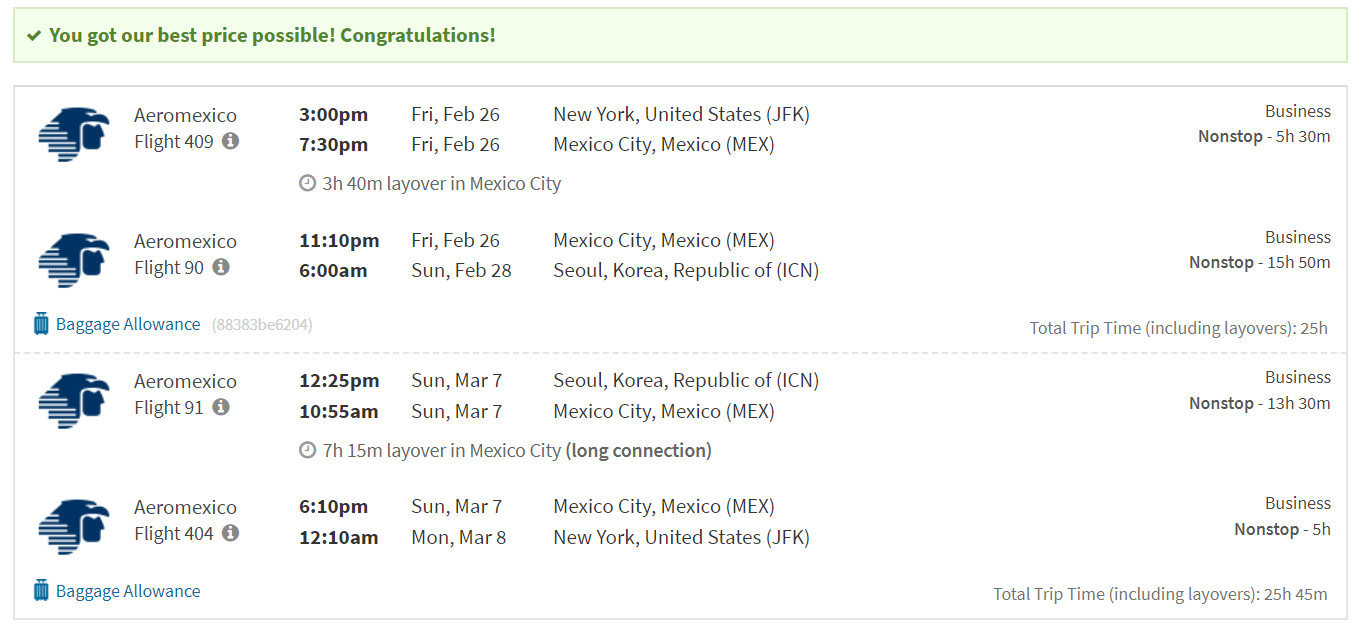Open the outbound Baggage Allowance link
The width and height of the screenshot is (1366, 628).
pos(128,324)
